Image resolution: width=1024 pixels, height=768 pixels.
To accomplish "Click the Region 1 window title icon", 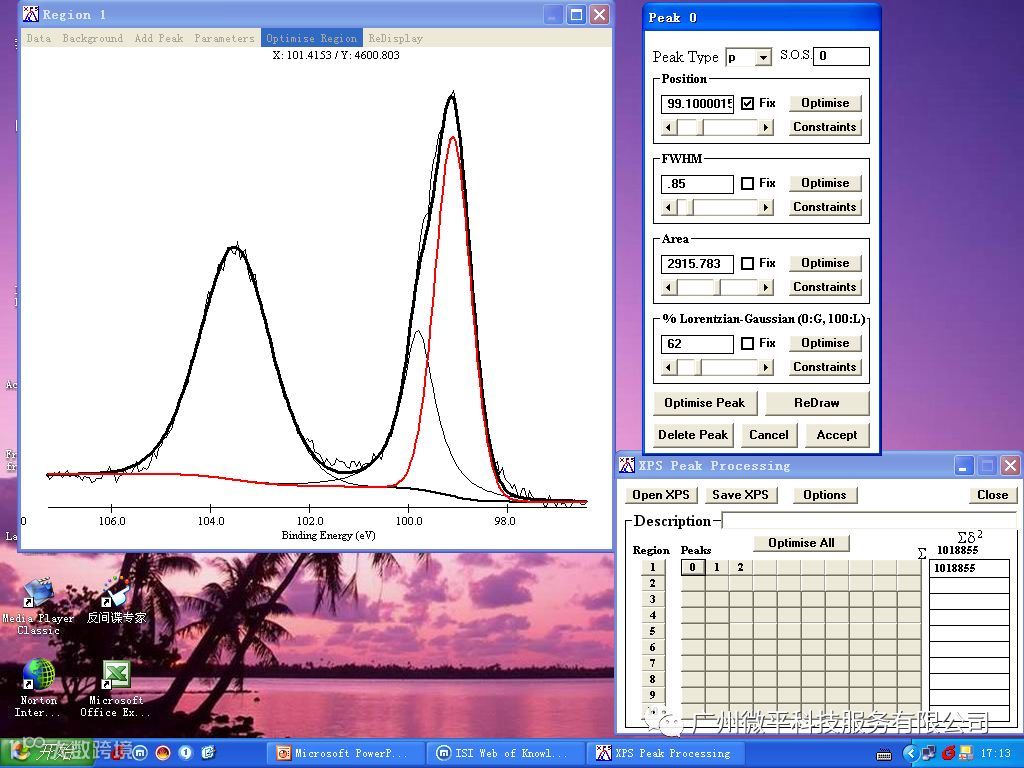I will pyautogui.click(x=31, y=14).
